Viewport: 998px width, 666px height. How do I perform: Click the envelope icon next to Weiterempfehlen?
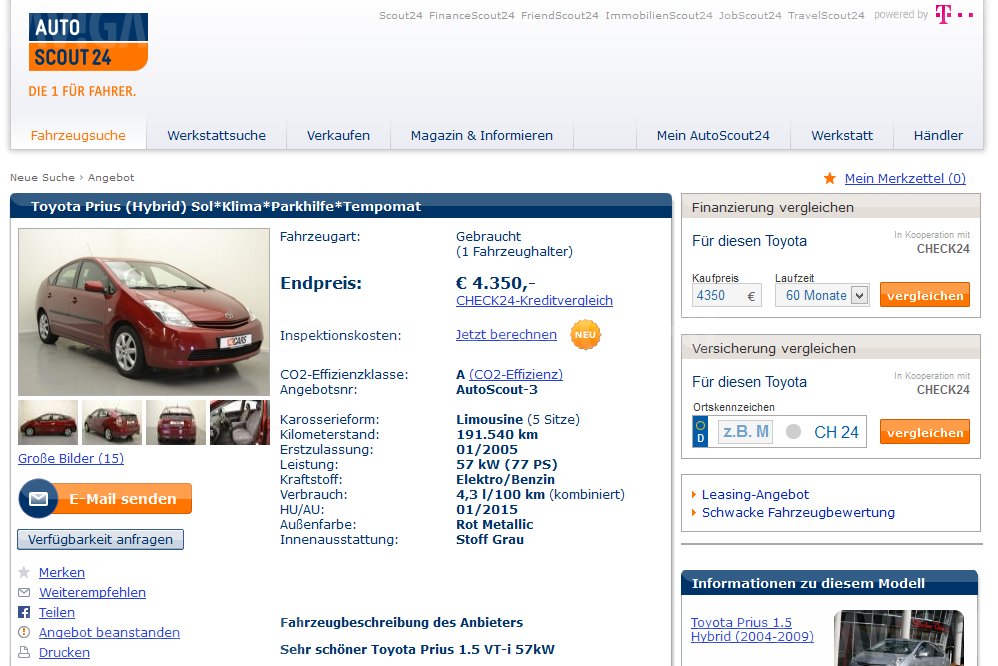[24, 593]
